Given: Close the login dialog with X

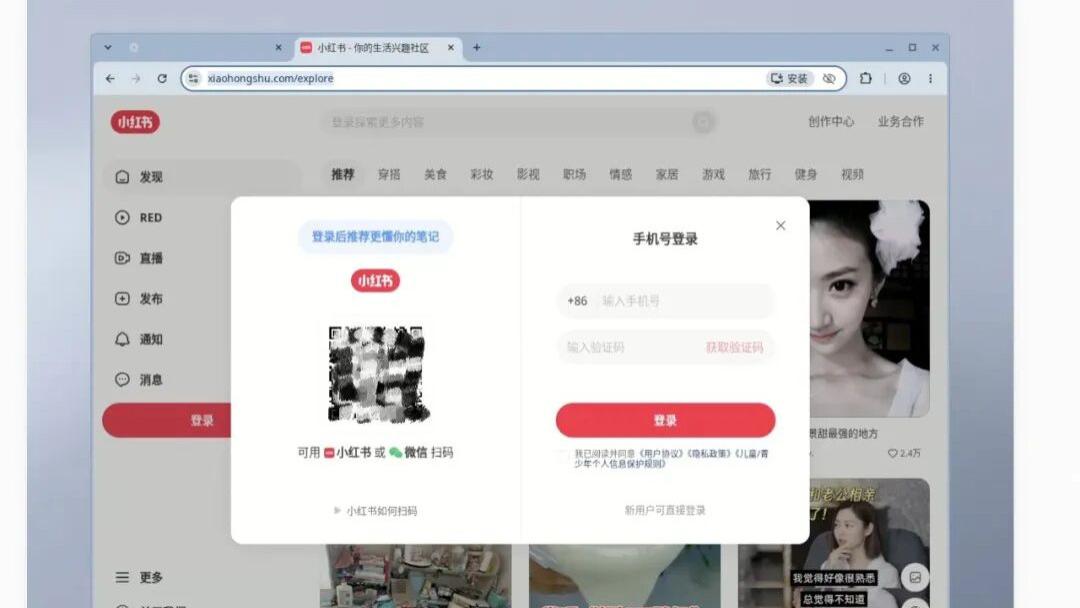Looking at the screenshot, I should click(x=780, y=226).
